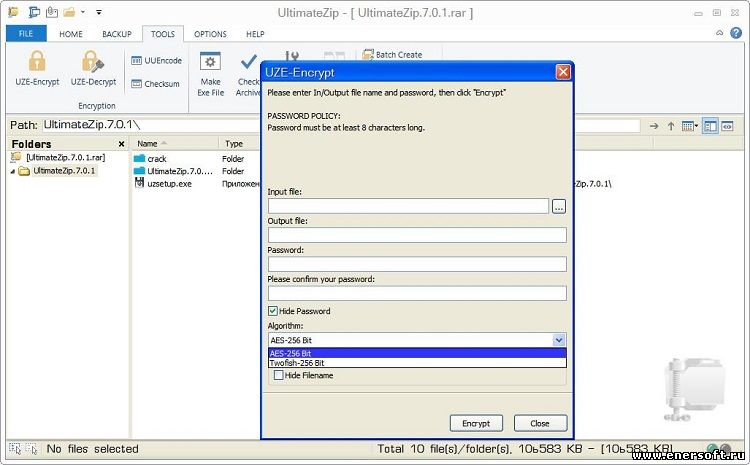The width and height of the screenshot is (750, 465).
Task: Open the FILE menu
Action: [x=26, y=33]
